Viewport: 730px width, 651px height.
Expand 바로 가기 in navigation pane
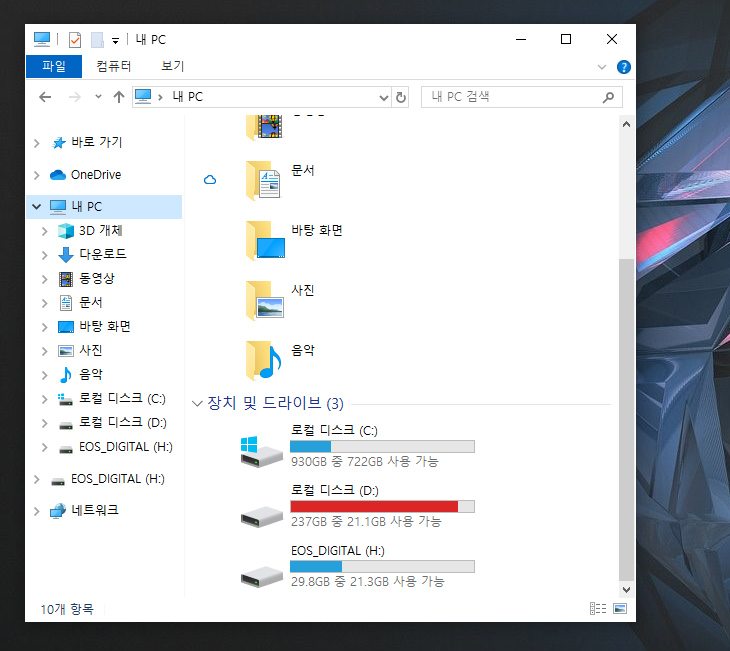(x=36, y=143)
